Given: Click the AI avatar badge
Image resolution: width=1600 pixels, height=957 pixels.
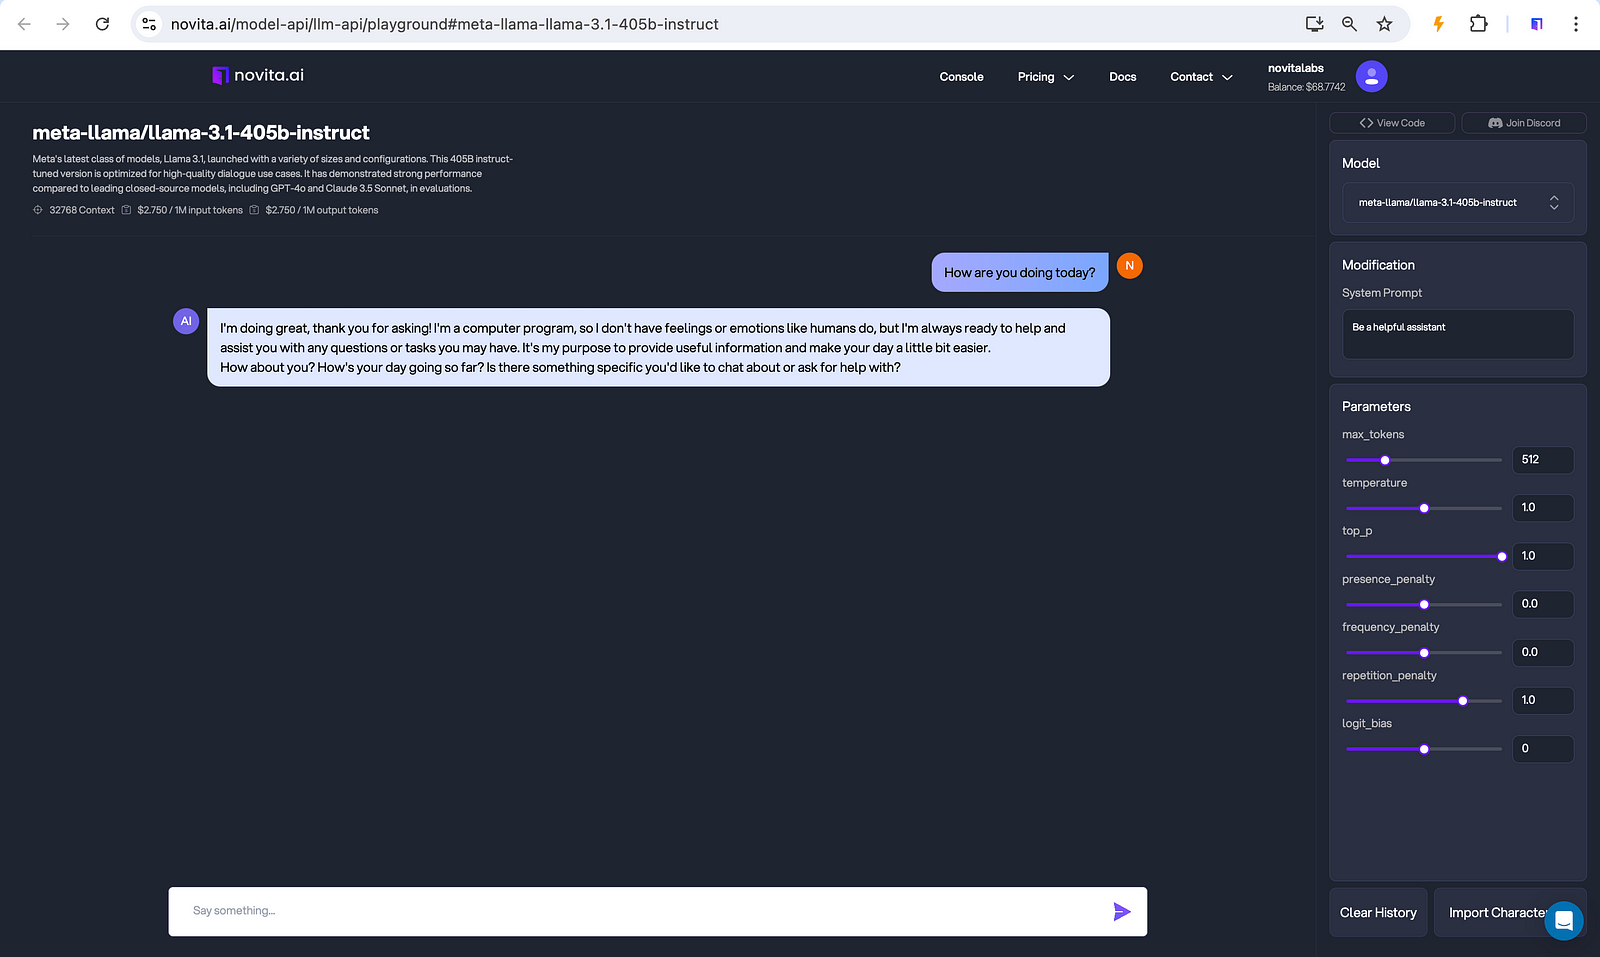Looking at the screenshot, I should coord(186,321).
